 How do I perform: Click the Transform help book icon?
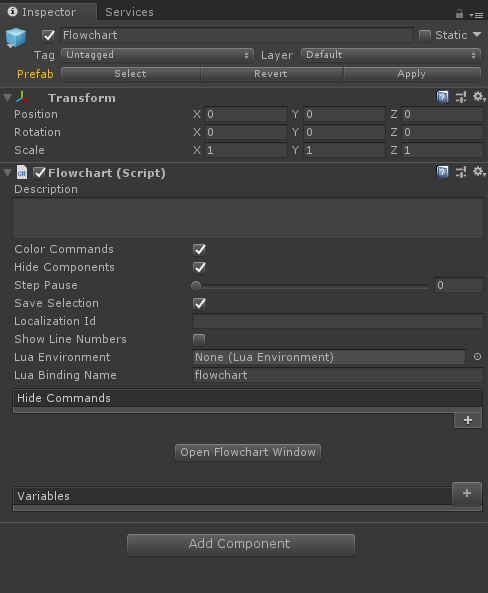tap(442, 98)
